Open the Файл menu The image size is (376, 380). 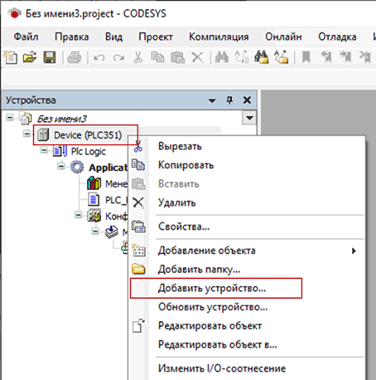[x=26, y=36]
